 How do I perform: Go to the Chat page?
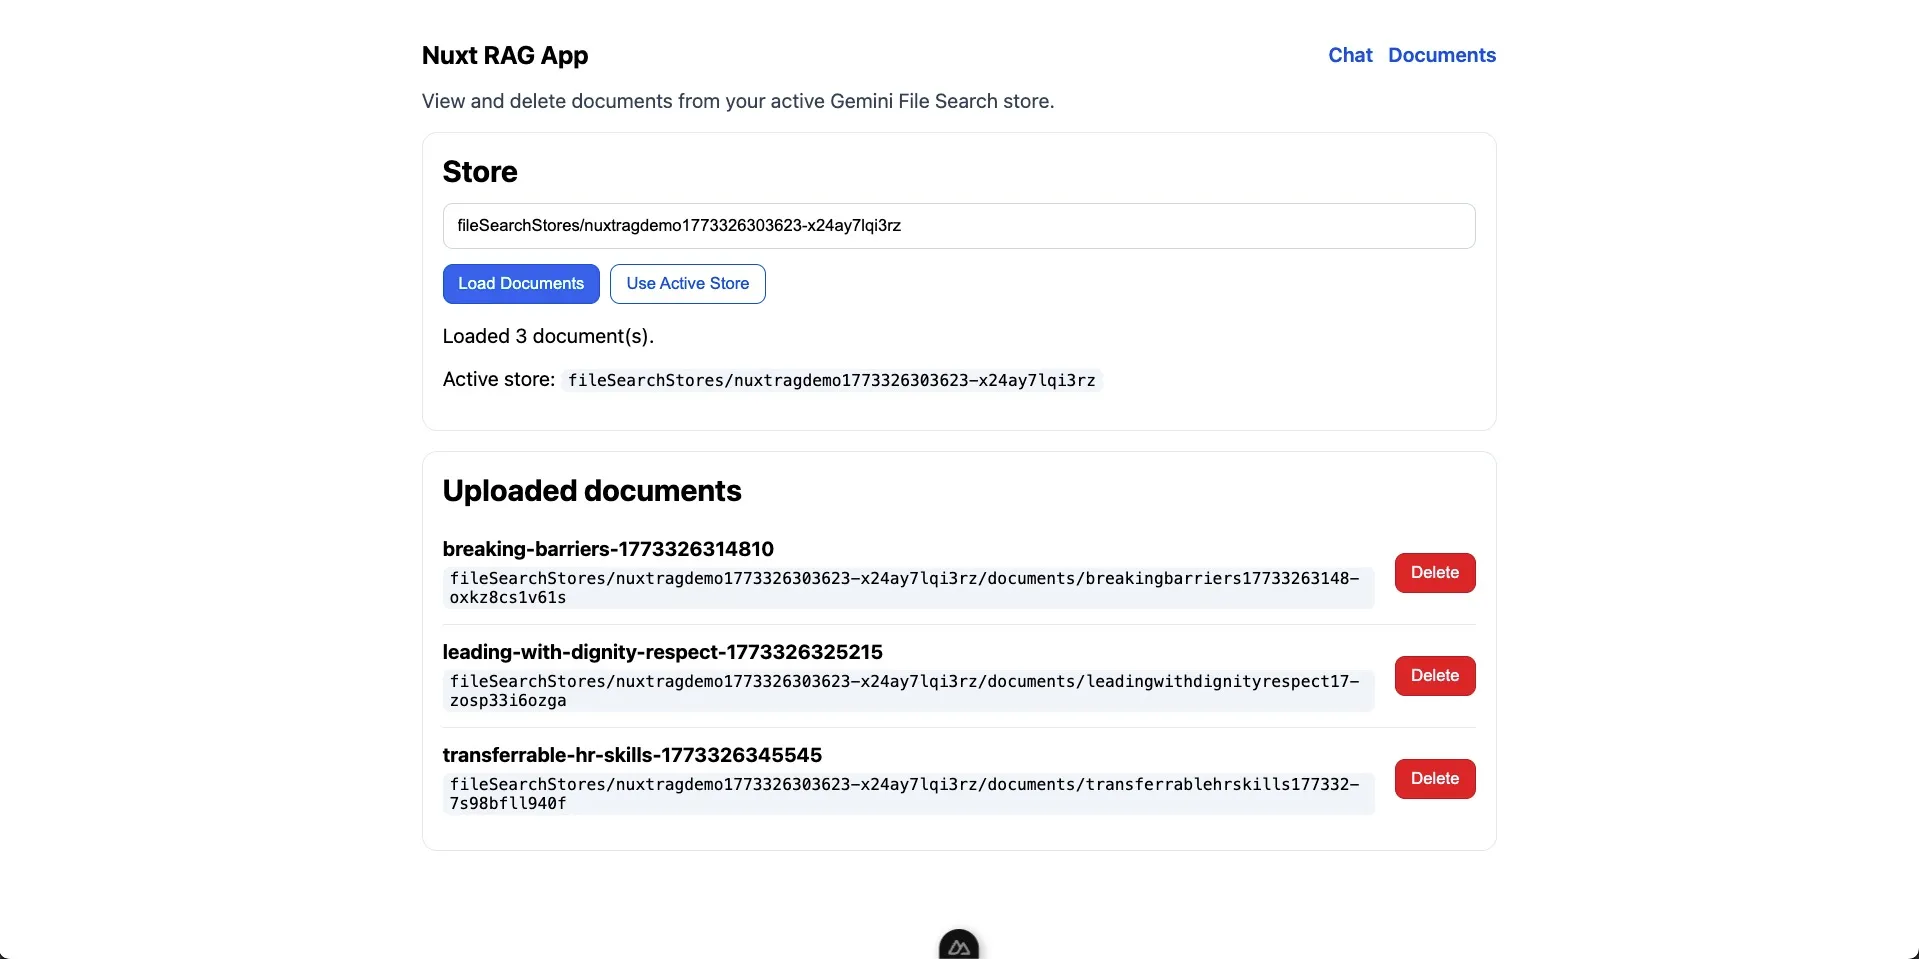1350,55
